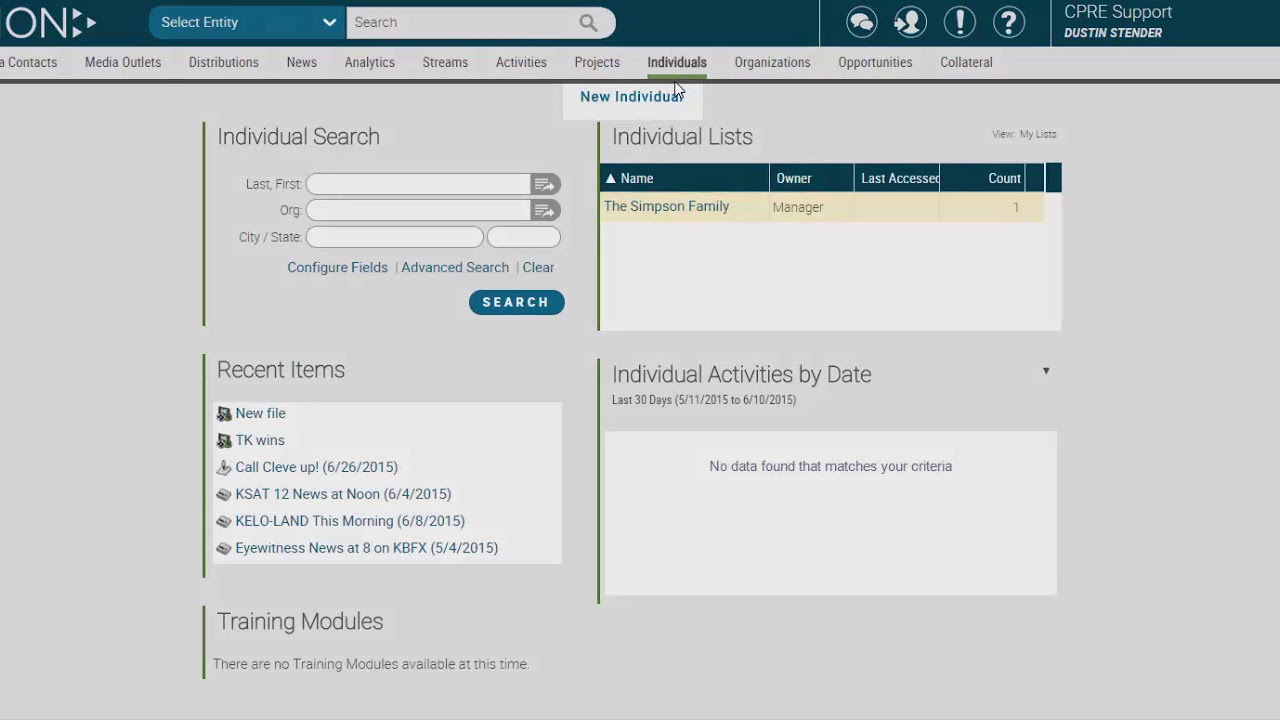Image resolution: width=1280 pixels, height=720 pixels.
Task: Click the State input field
Action: pos(523,237)
